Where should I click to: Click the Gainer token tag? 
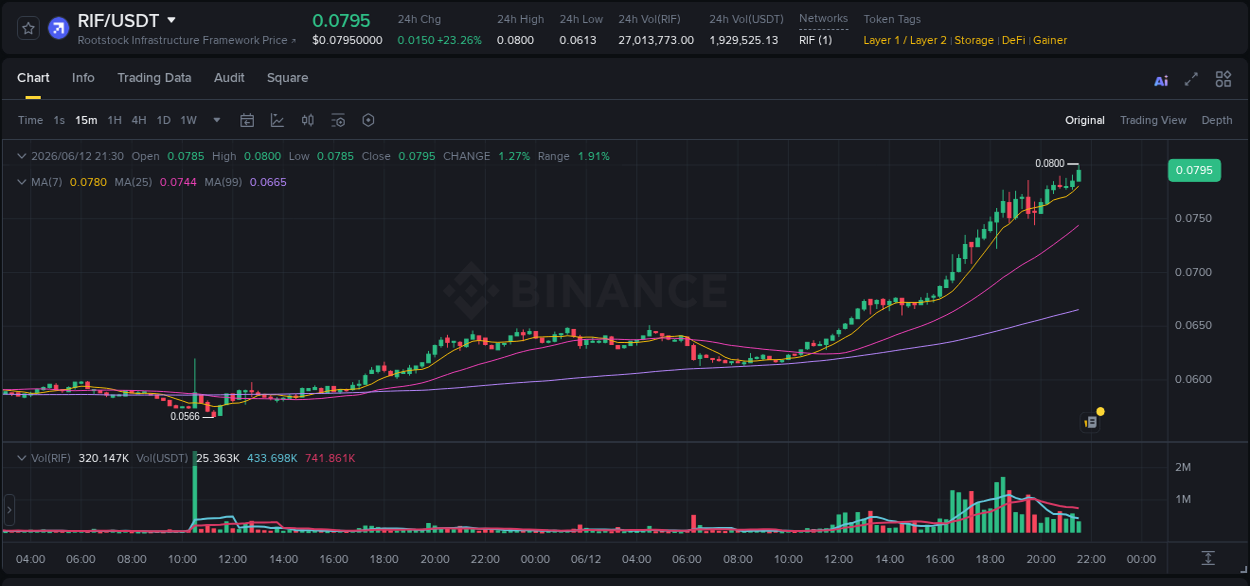click(x=1050, y=40)
